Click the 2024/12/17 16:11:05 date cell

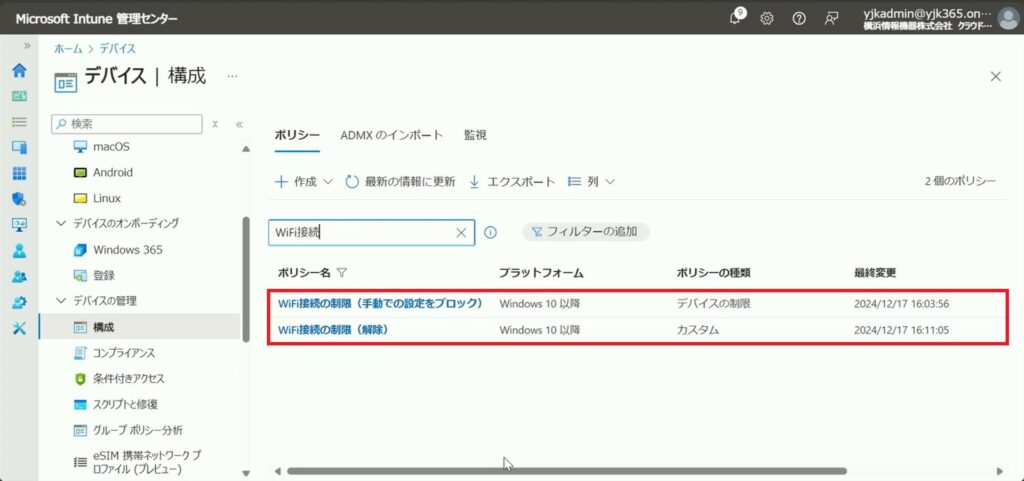pos(901,330)
